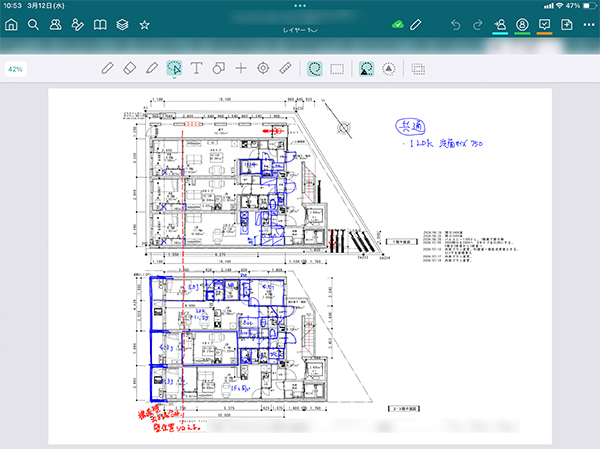Screen dimensions: 600x449
Task: Open the bookmarks star icon
Action: [x=144, y=24]
